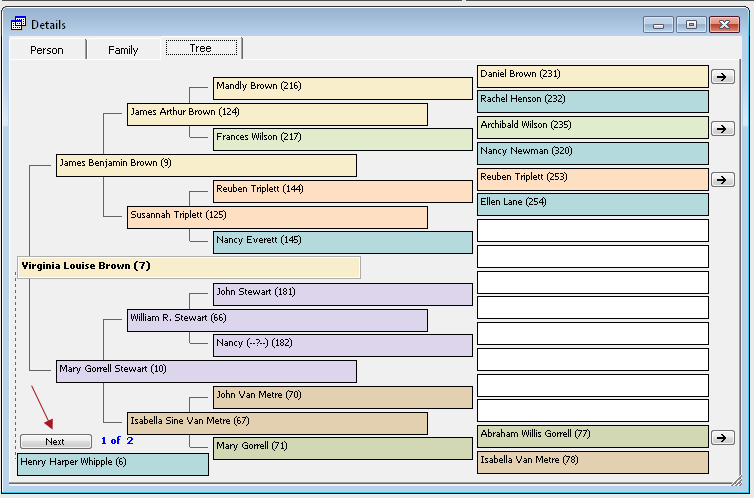Click the Next button
Viewport: 754px width, 498px height.
(x=56, y=441)
